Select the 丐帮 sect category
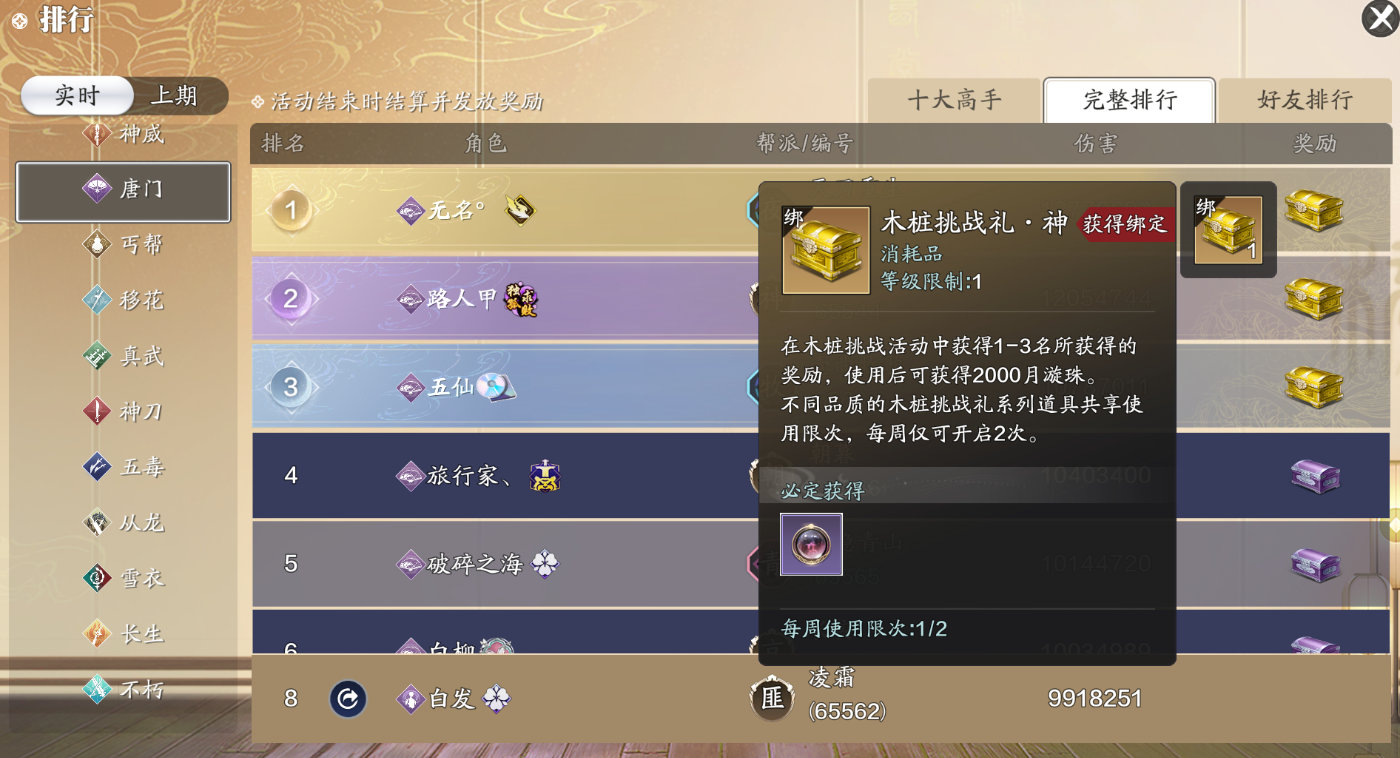1400x758 pixels. click(123, 245)
